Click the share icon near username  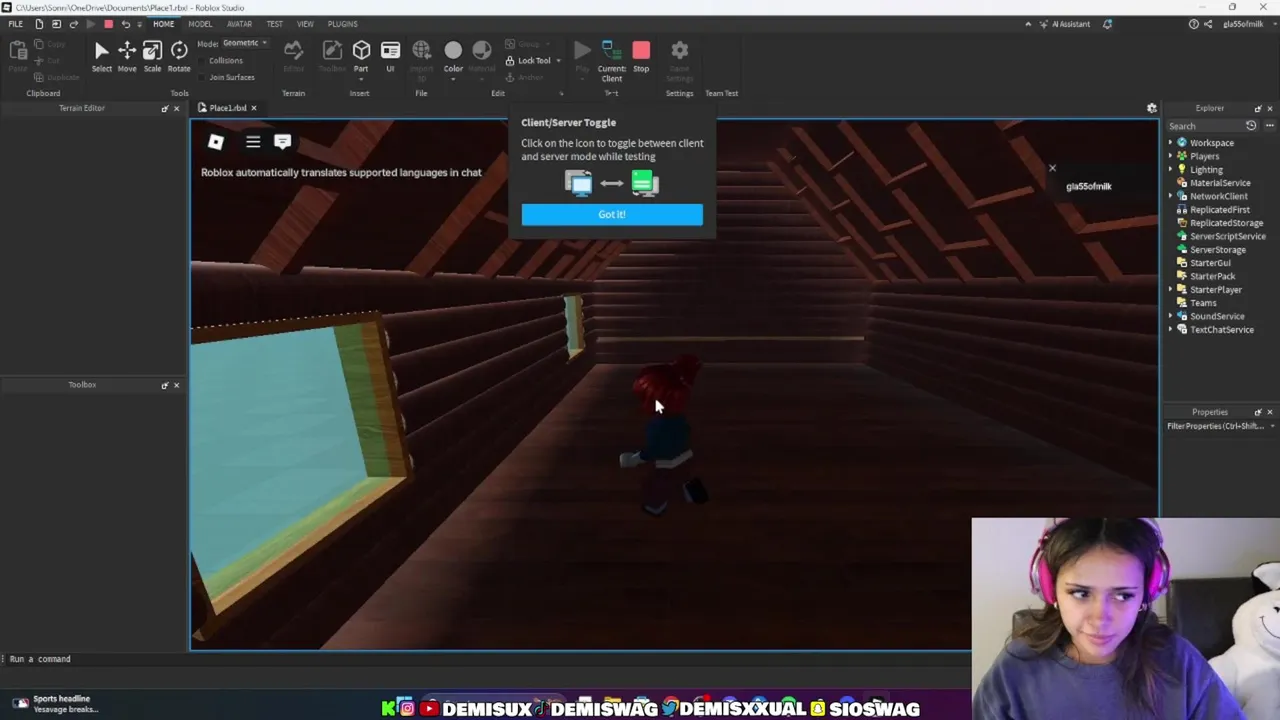coord(1209,24)
